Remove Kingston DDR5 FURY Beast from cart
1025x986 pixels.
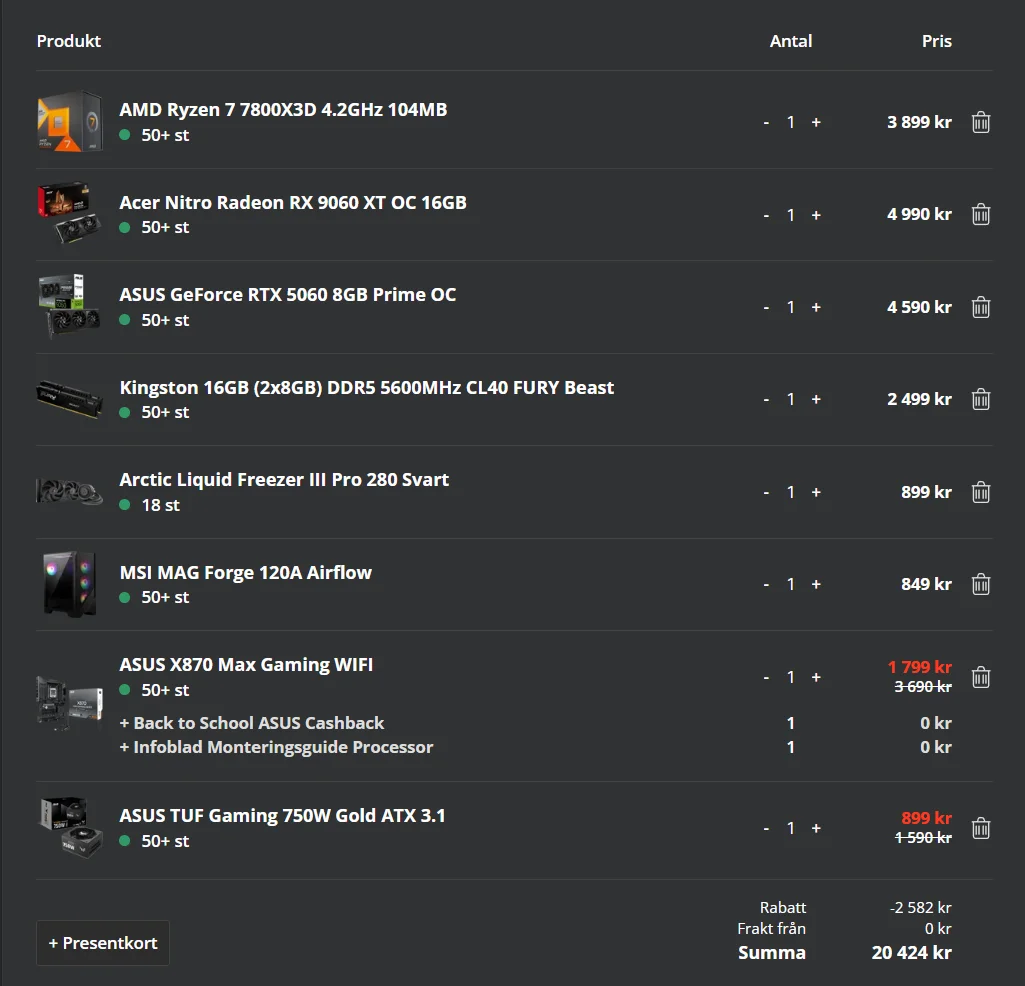(981, 400)
